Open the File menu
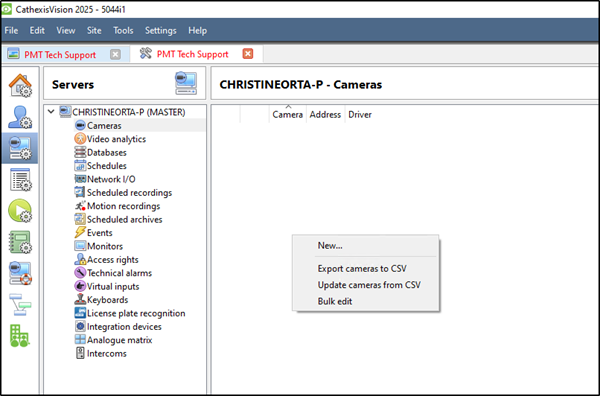The image size is (600, 396). pos(11,30)
